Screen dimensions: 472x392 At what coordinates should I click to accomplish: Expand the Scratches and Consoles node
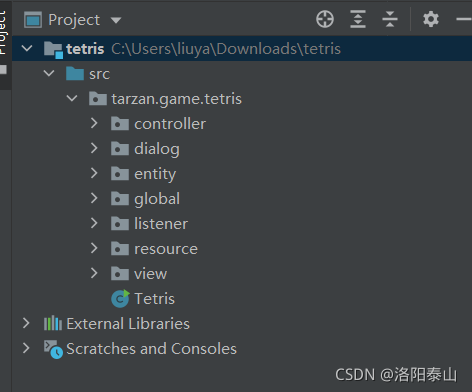click(x=26, y=348)
